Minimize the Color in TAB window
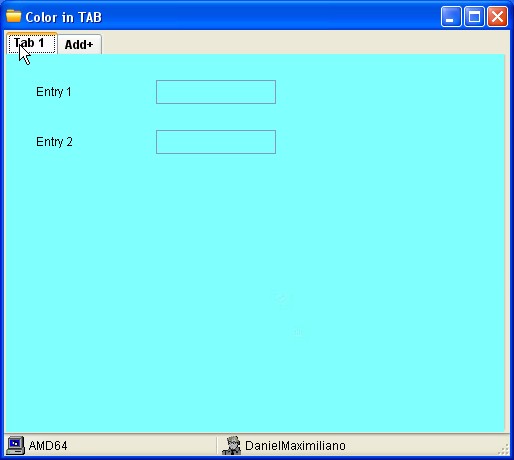Viewport: 514px width, 460px height. [451, 16]
